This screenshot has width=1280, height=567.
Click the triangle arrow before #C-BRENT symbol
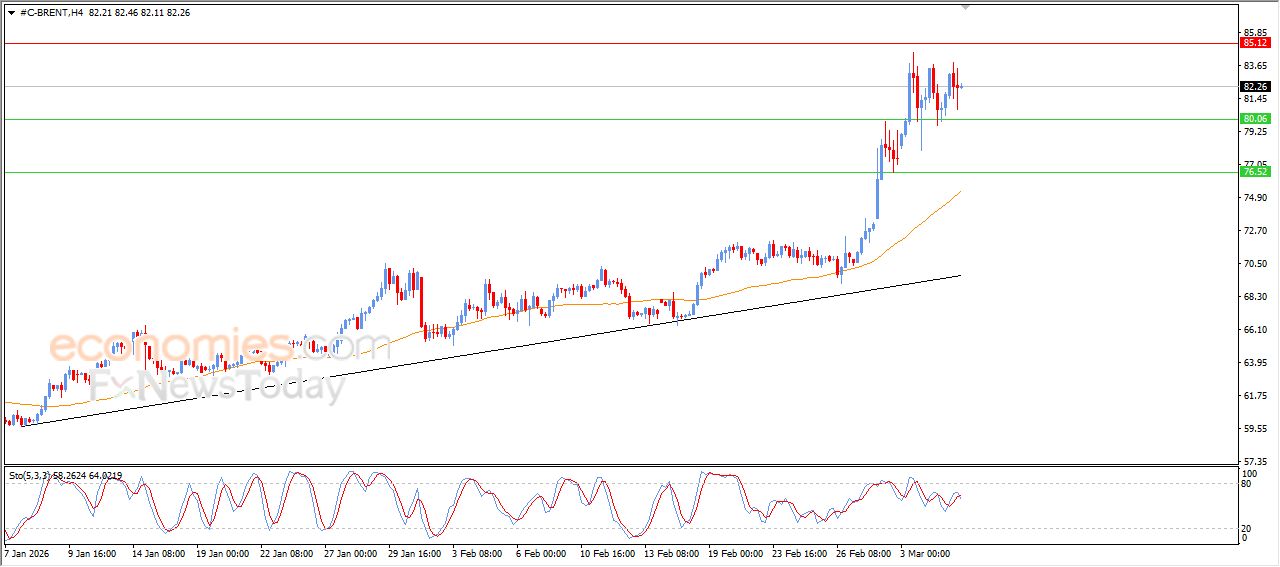coord(11,12)
